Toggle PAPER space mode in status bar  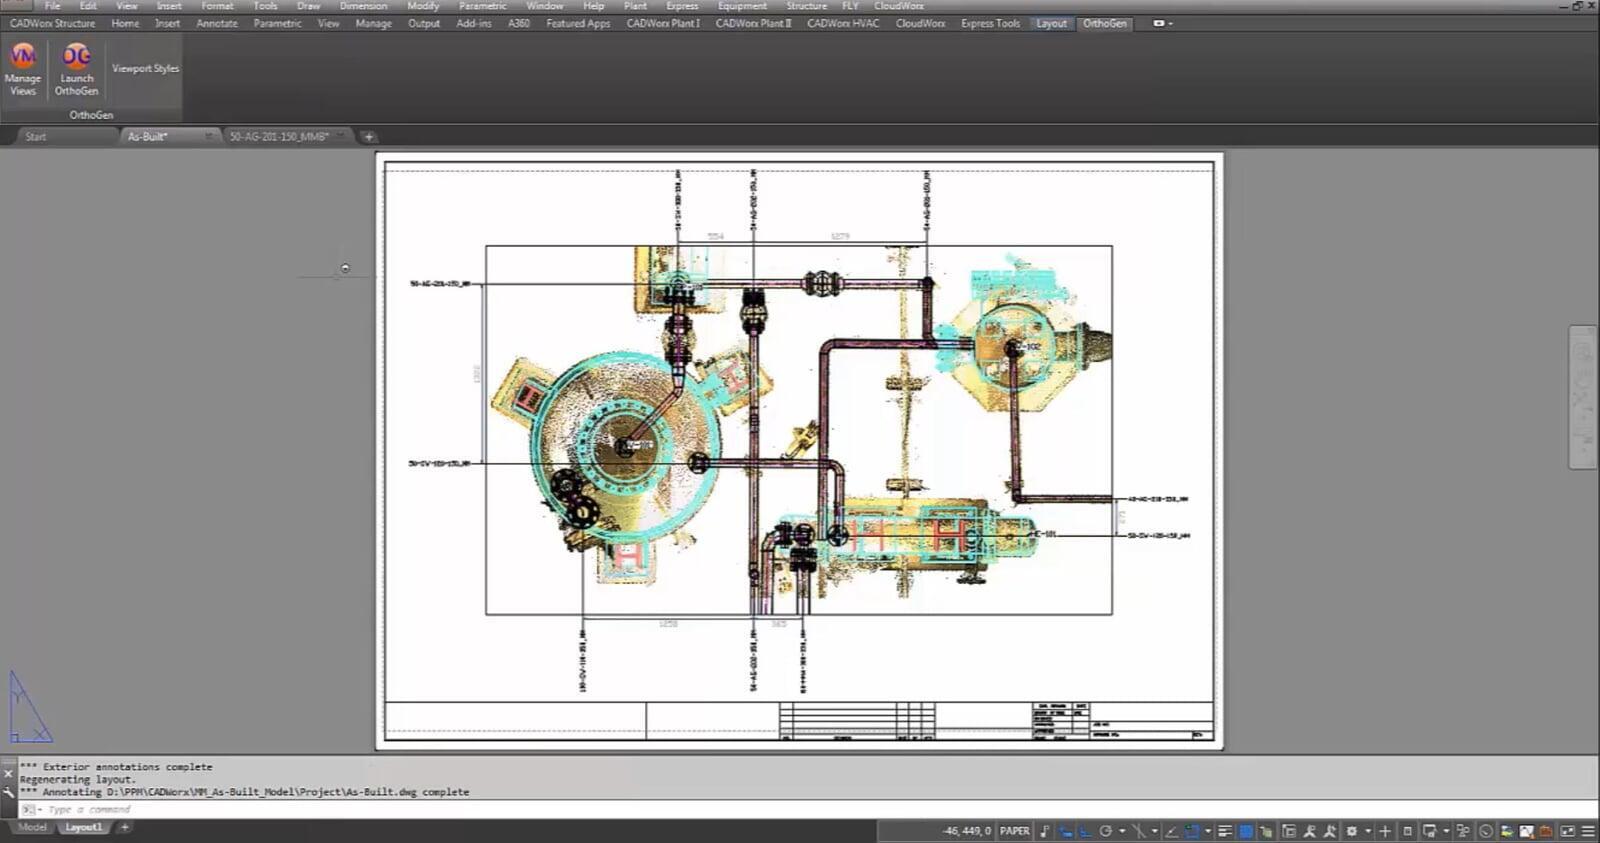pyautogui.click(x=1014, y=831)
